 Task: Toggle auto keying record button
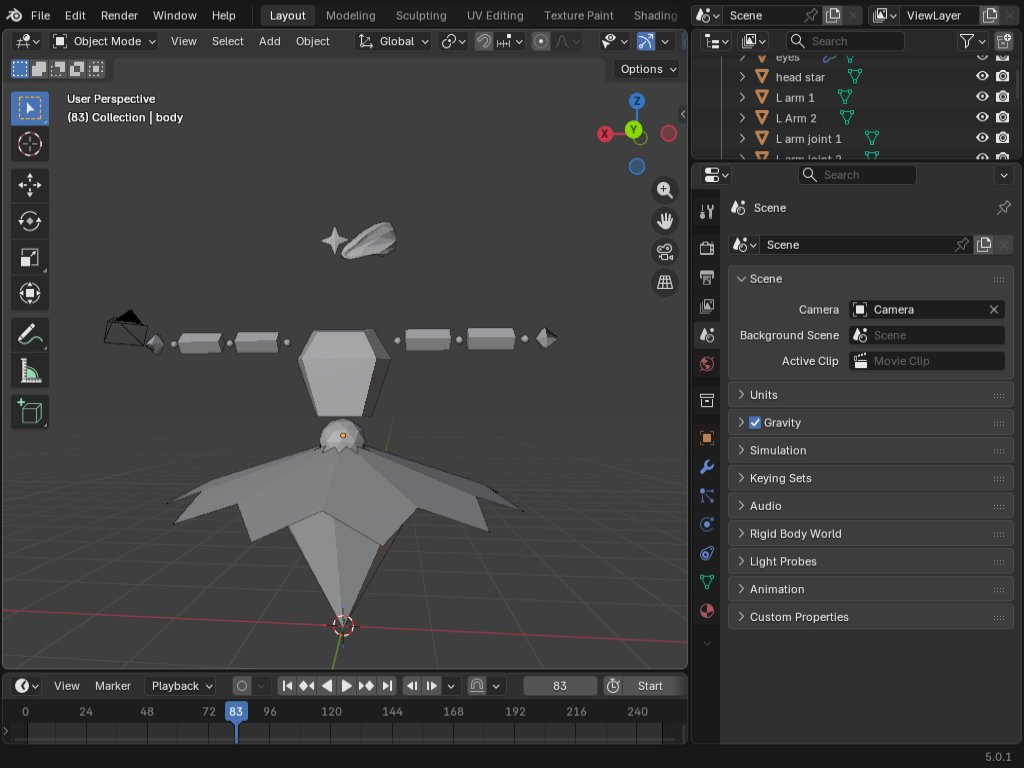click(242, 686)
